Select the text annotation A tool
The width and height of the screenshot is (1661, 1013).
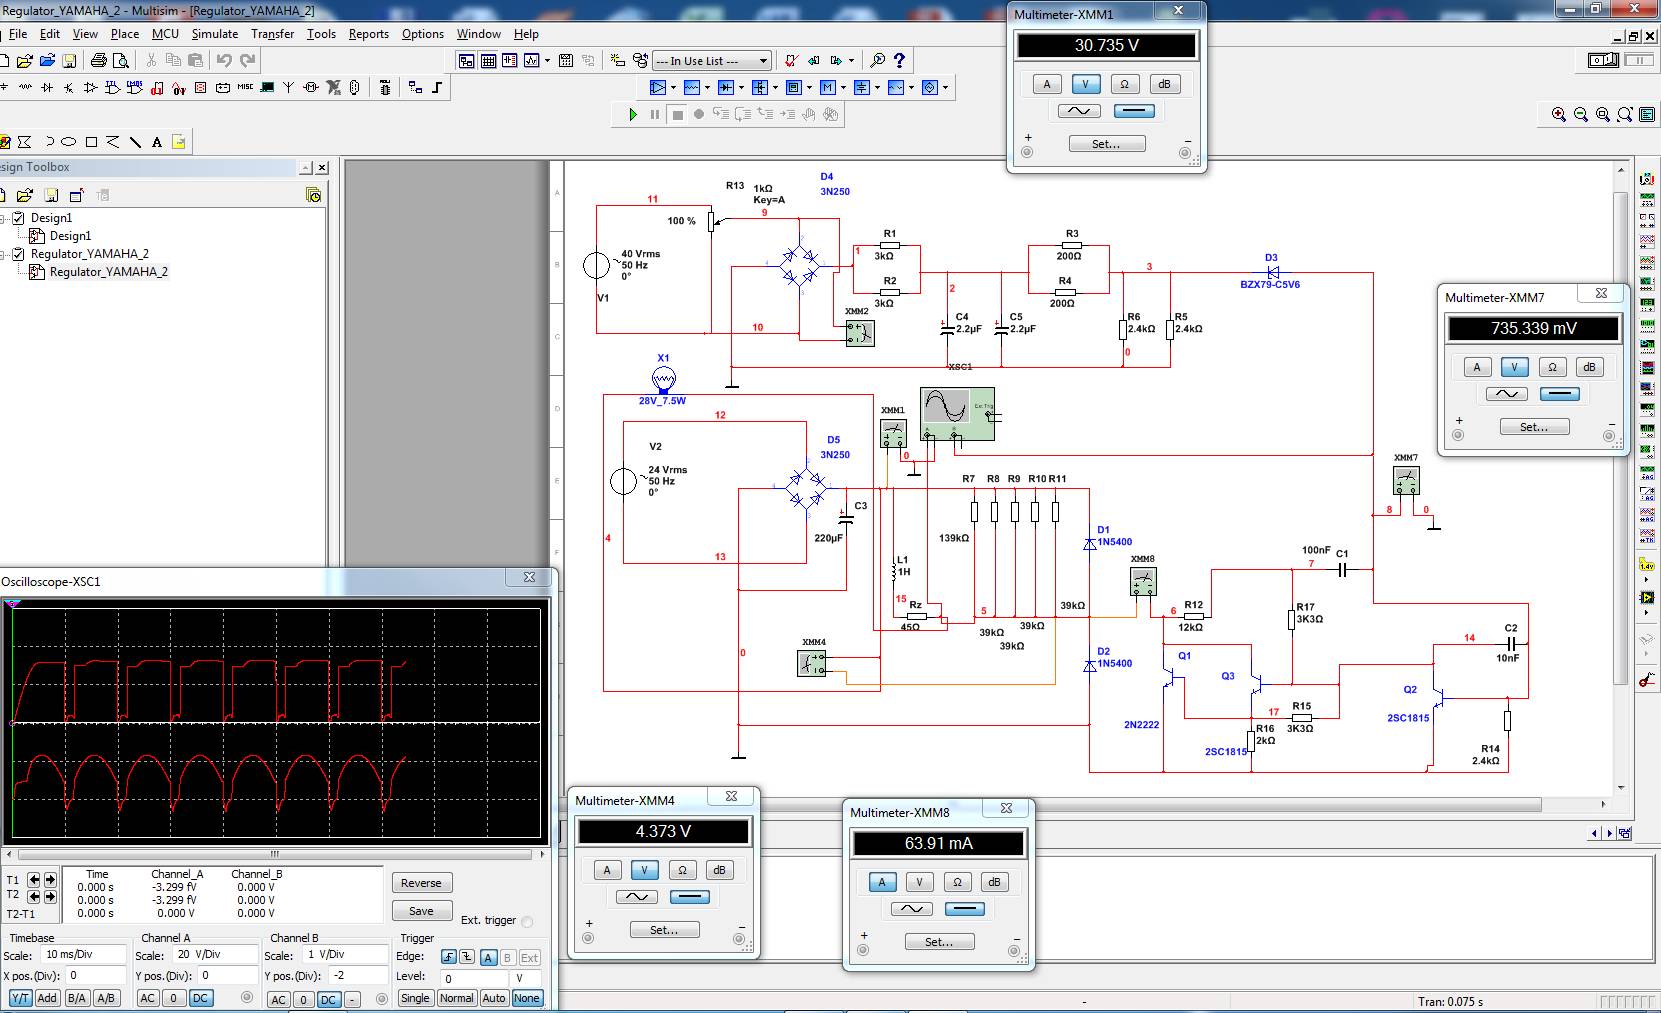157,142
